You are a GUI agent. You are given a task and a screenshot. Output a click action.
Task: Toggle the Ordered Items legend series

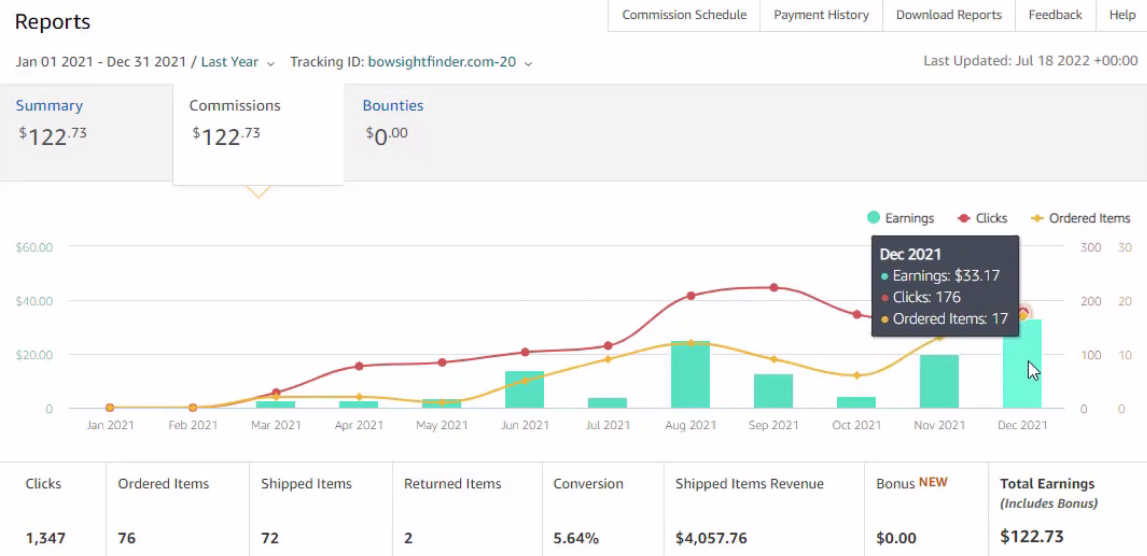click(1080, 218)
